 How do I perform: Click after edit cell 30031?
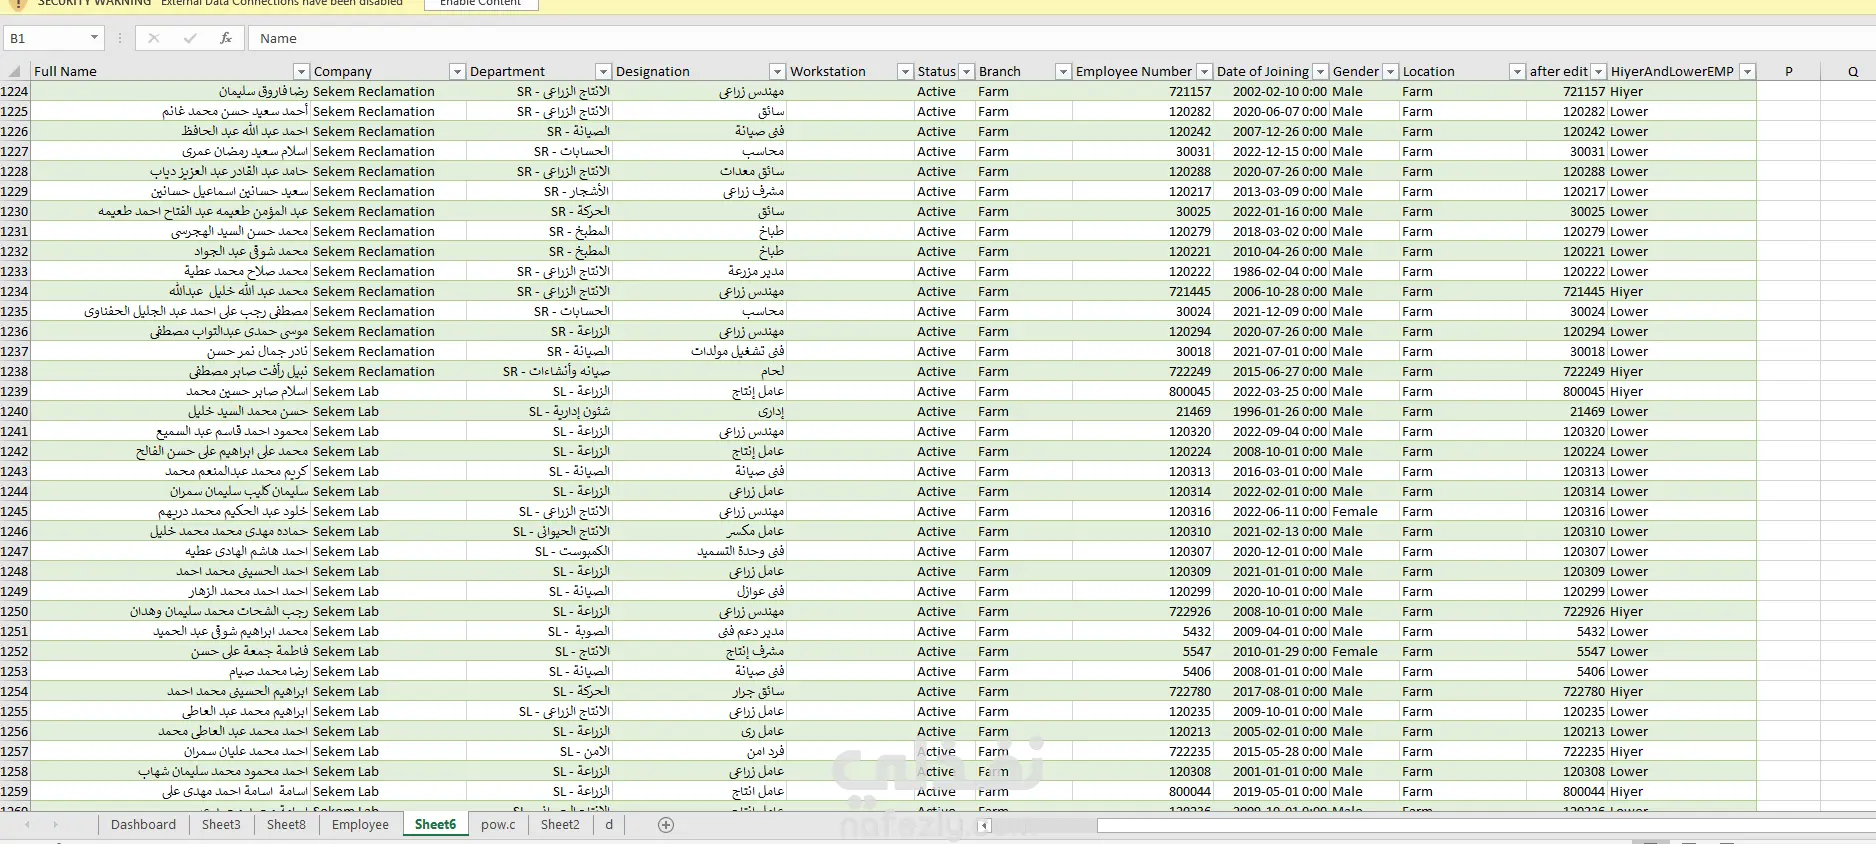coord(1567,151)
